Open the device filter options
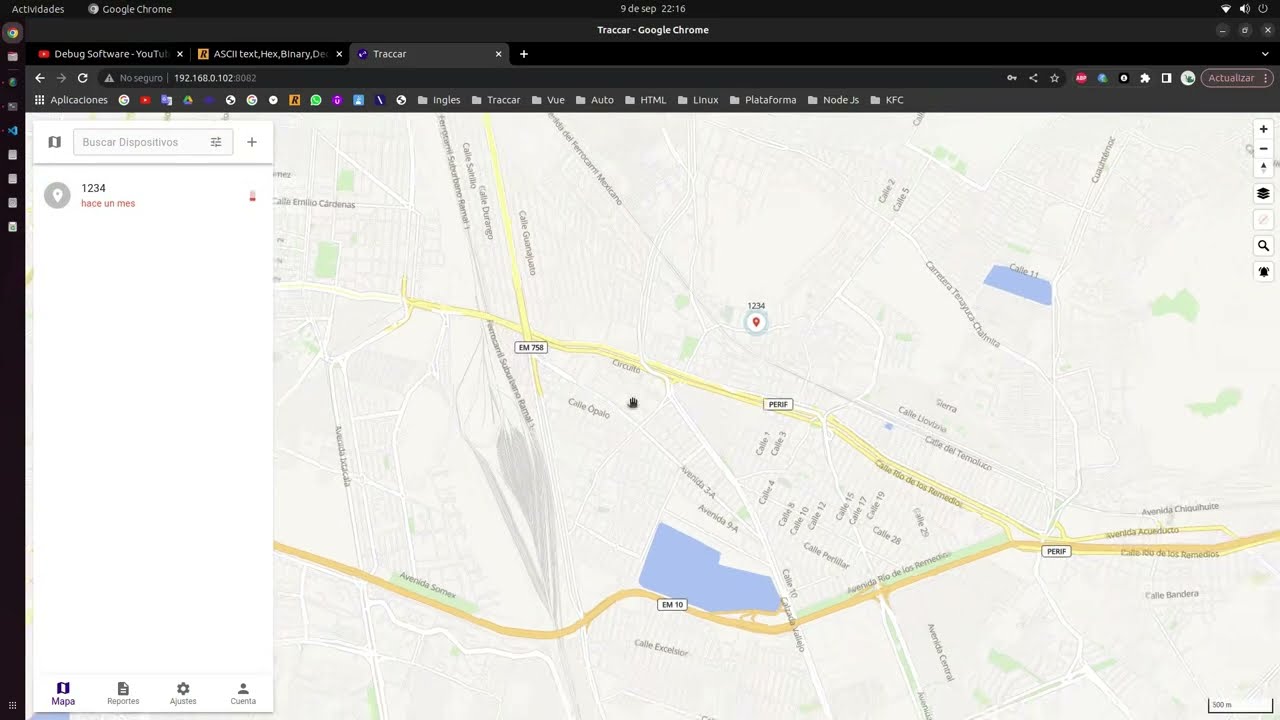 (216, 142)
